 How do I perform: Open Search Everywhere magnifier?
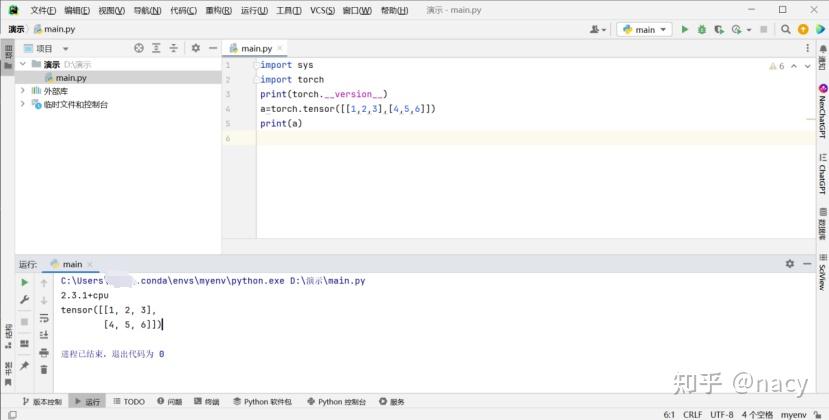(x=786, y=30)
